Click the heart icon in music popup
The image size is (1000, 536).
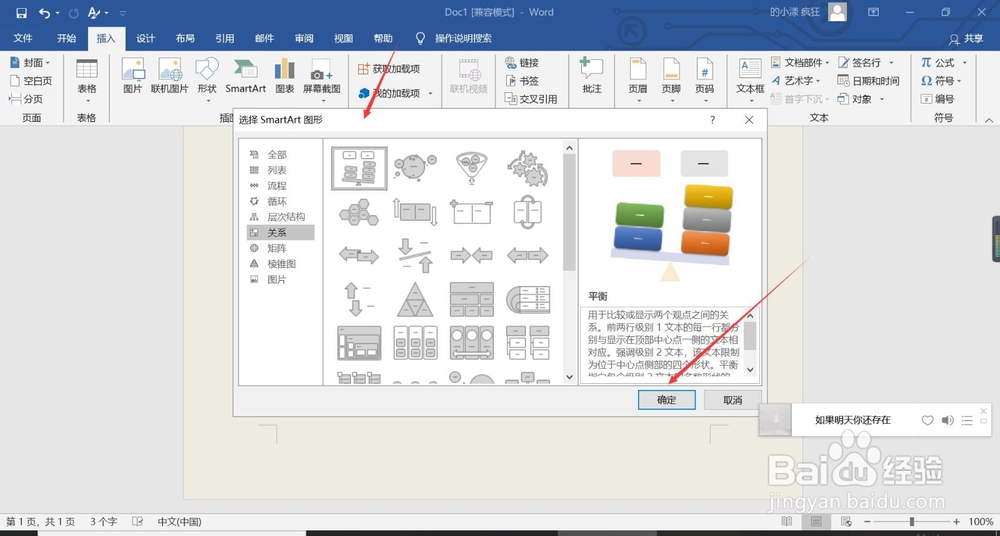927,420
